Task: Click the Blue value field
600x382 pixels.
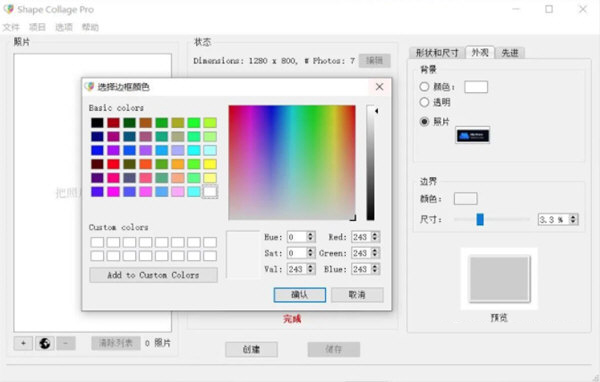Action: click(361, 269)
